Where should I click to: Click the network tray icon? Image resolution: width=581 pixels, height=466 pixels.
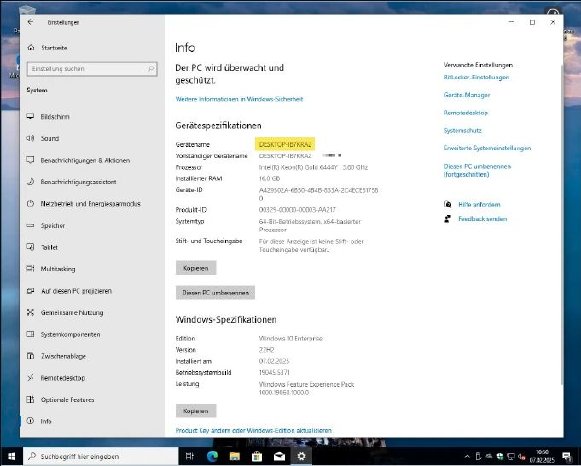click(511, 456)
